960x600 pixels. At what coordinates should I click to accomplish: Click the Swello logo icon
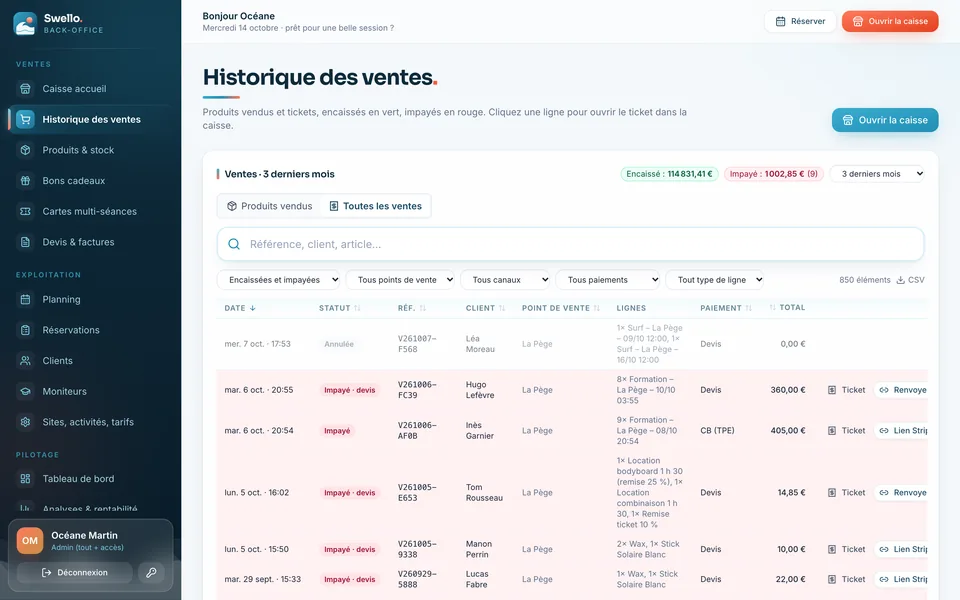click(25, 23)
